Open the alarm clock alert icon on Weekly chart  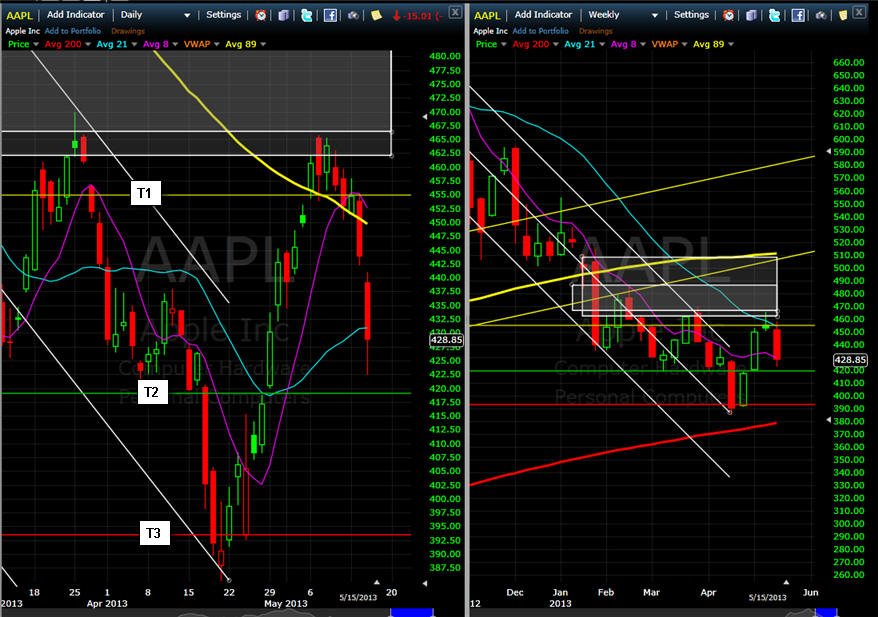(728, 15)
